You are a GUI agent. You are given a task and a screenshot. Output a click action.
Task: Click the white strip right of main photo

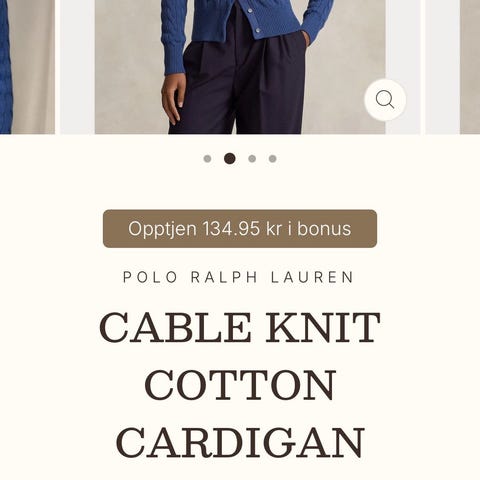403,67
